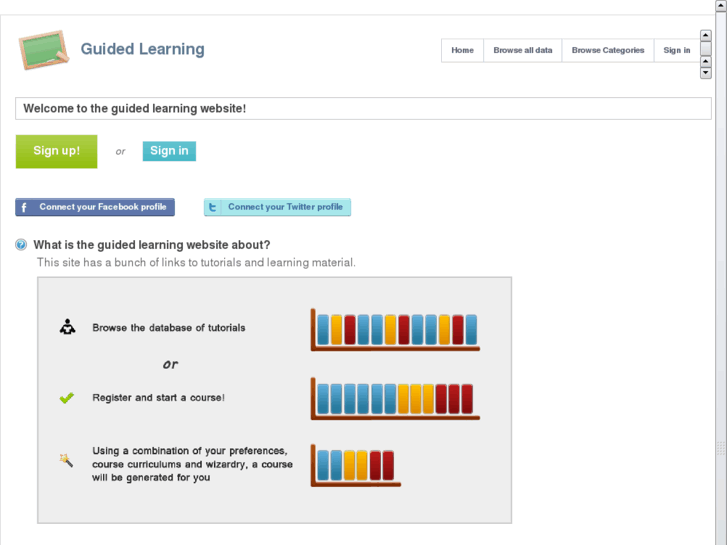Click the Facebook 'f' icon
727x545 pixels.
[x=24, y=207]
